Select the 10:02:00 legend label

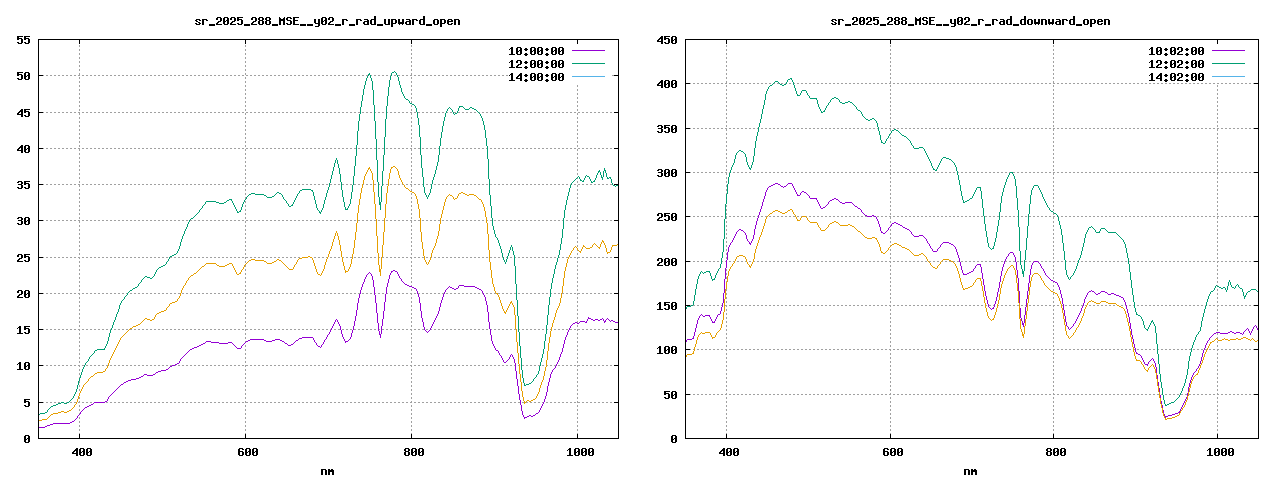(1176, 50)
